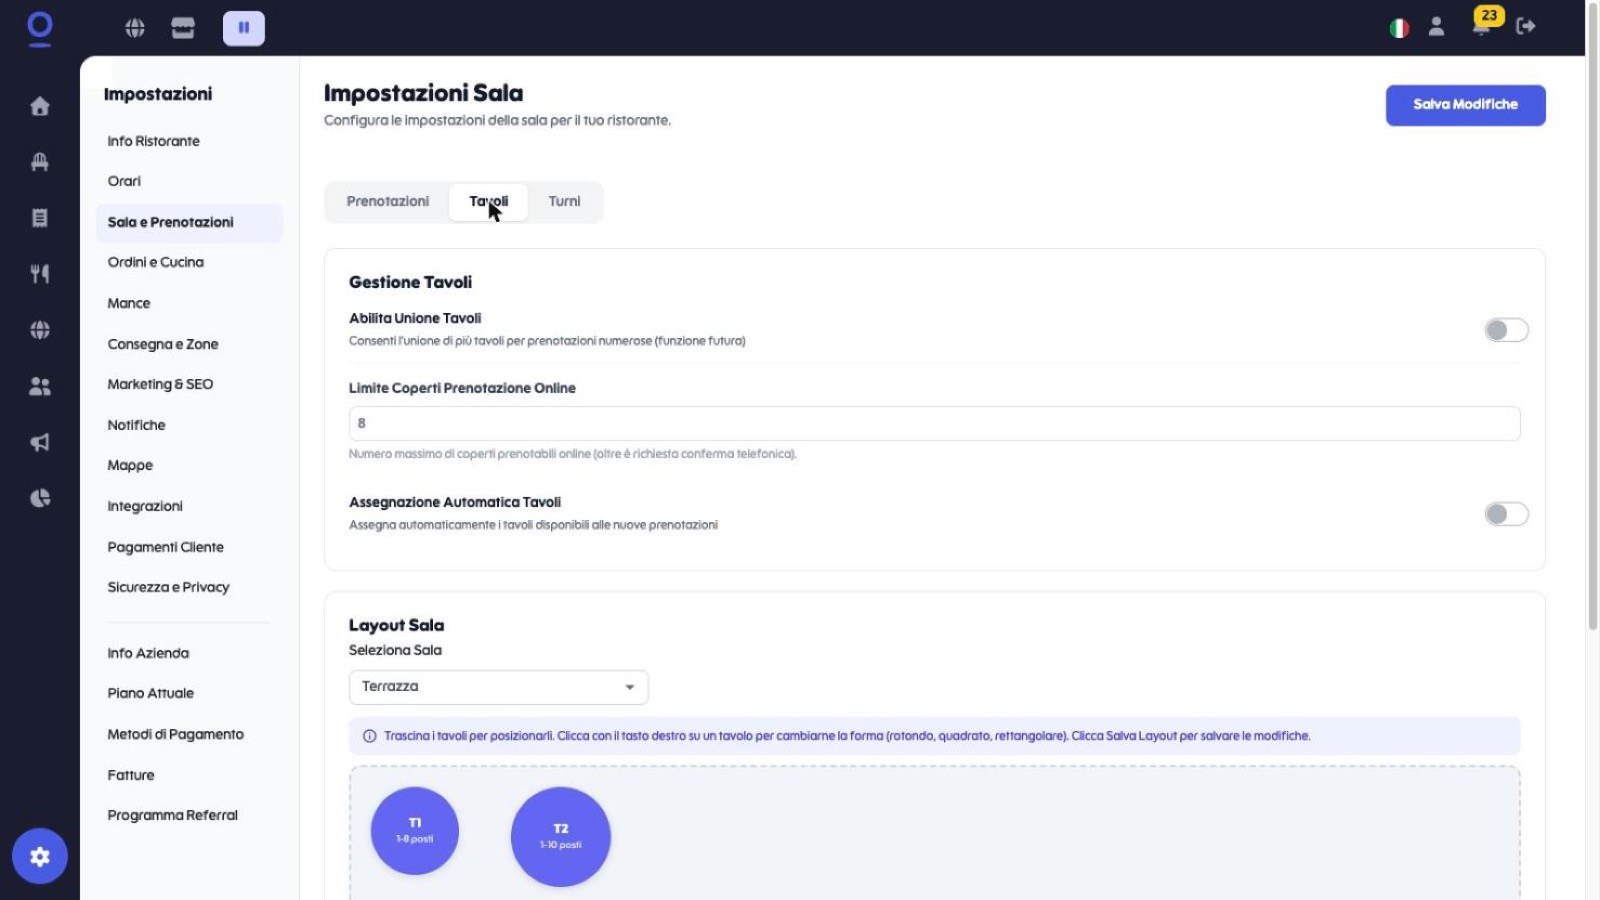This screenshot has height=900, width=1600.
Task: Open the pie chart analytics icon
Action: 40,498
